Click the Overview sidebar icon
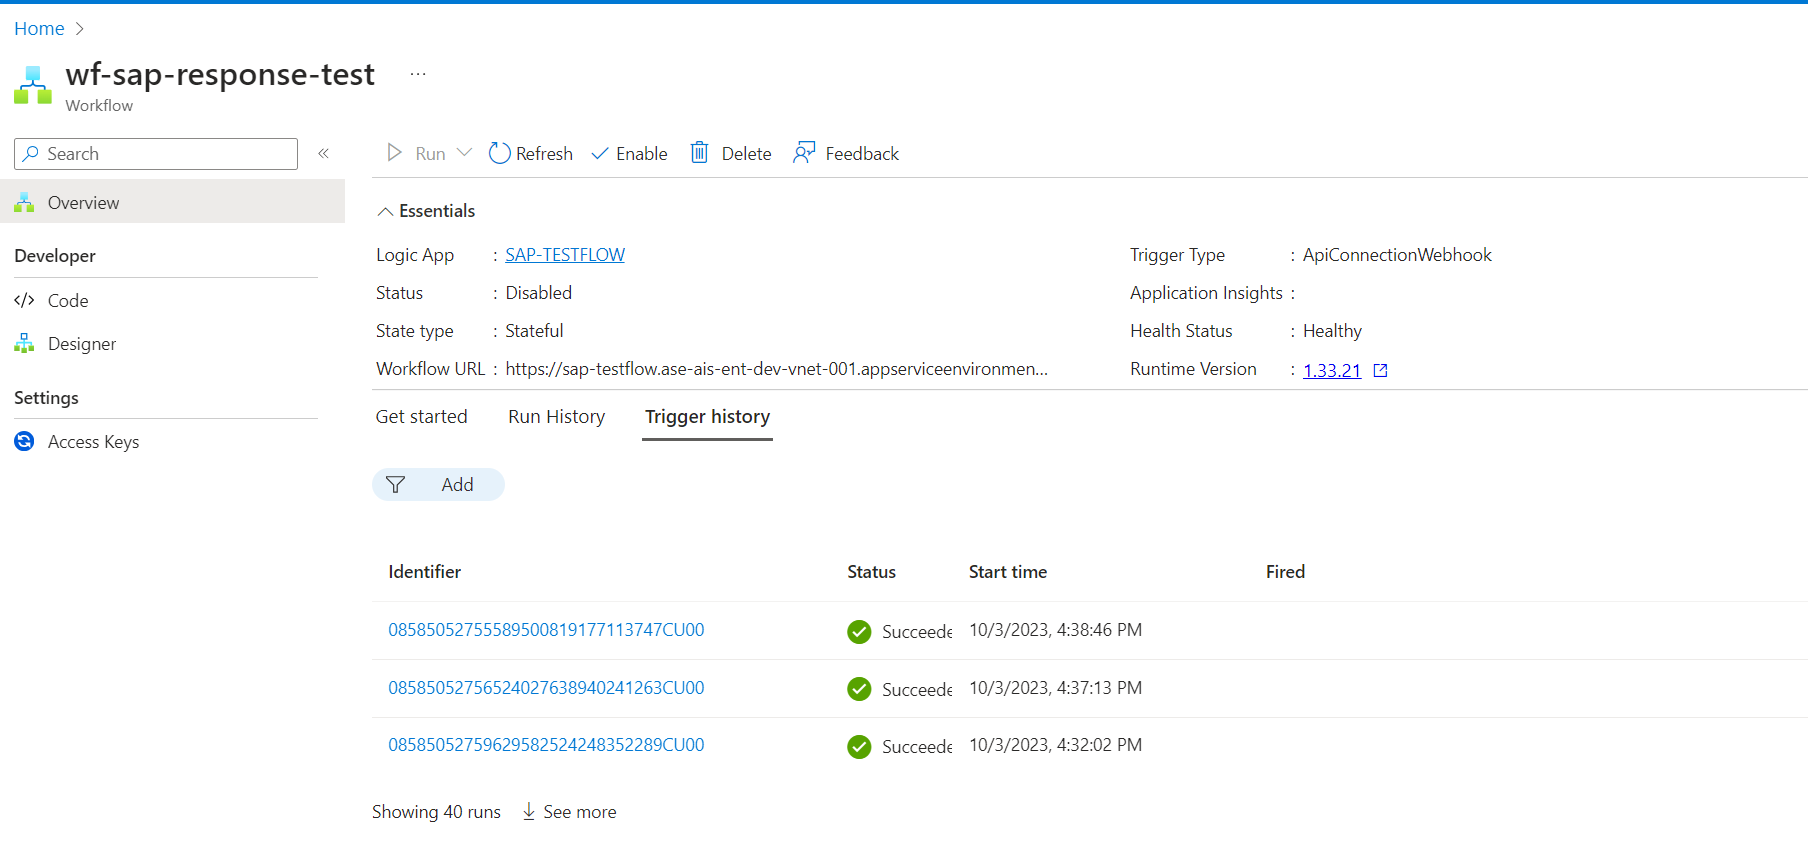The image size is (1808, 842). [x=24, y=203]
